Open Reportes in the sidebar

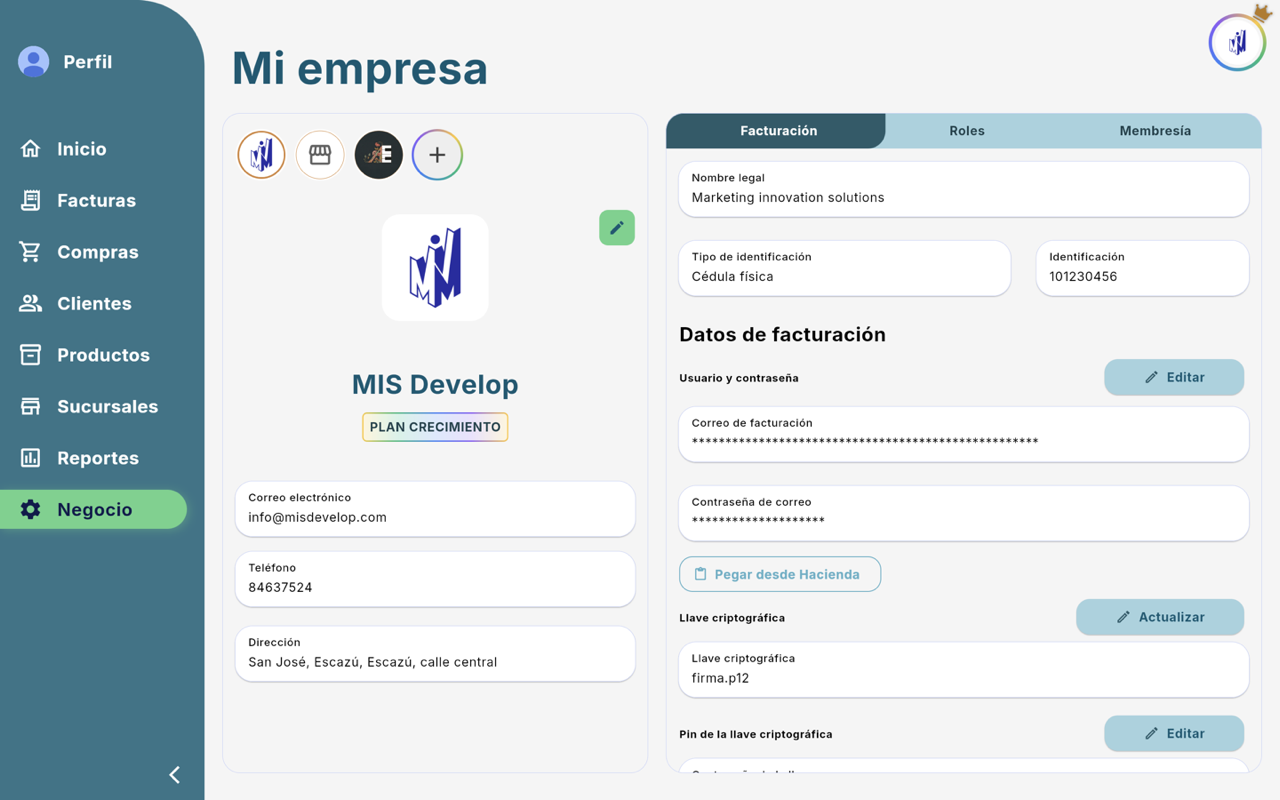pyautogui.click(x=98, y=458)
